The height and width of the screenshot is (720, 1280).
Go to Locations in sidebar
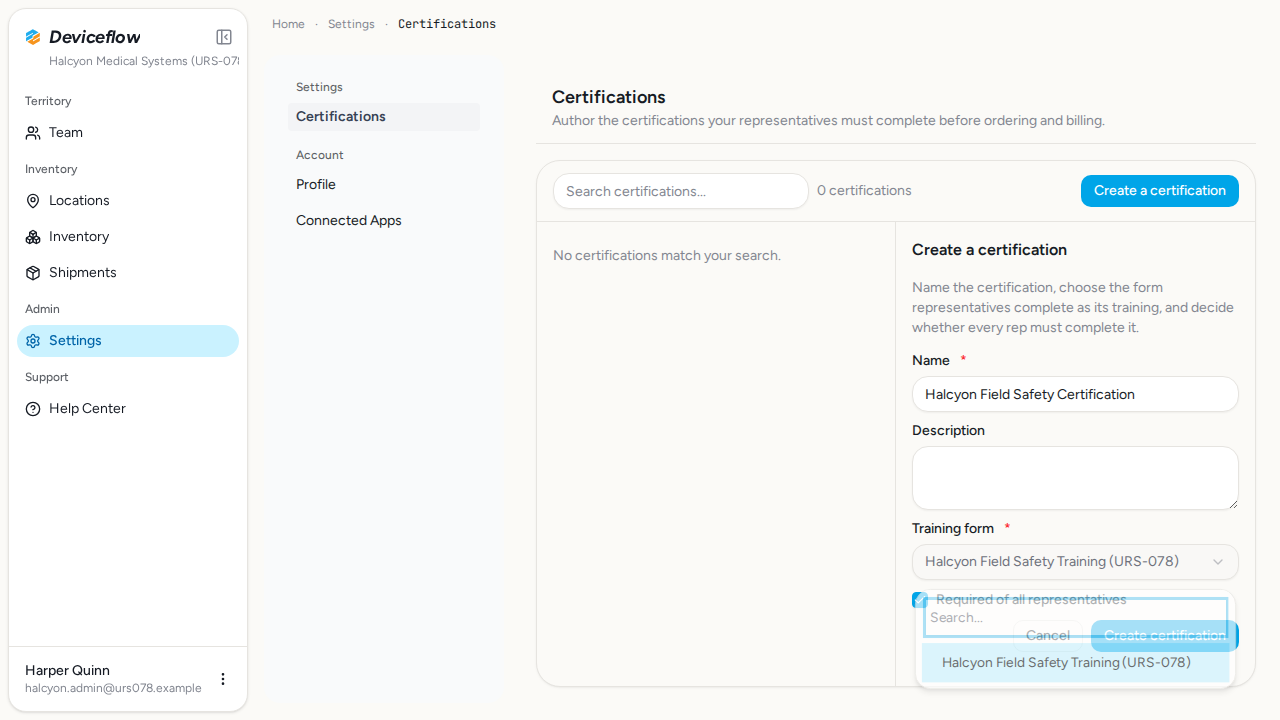pyautogui.click(x=128, y=201)
